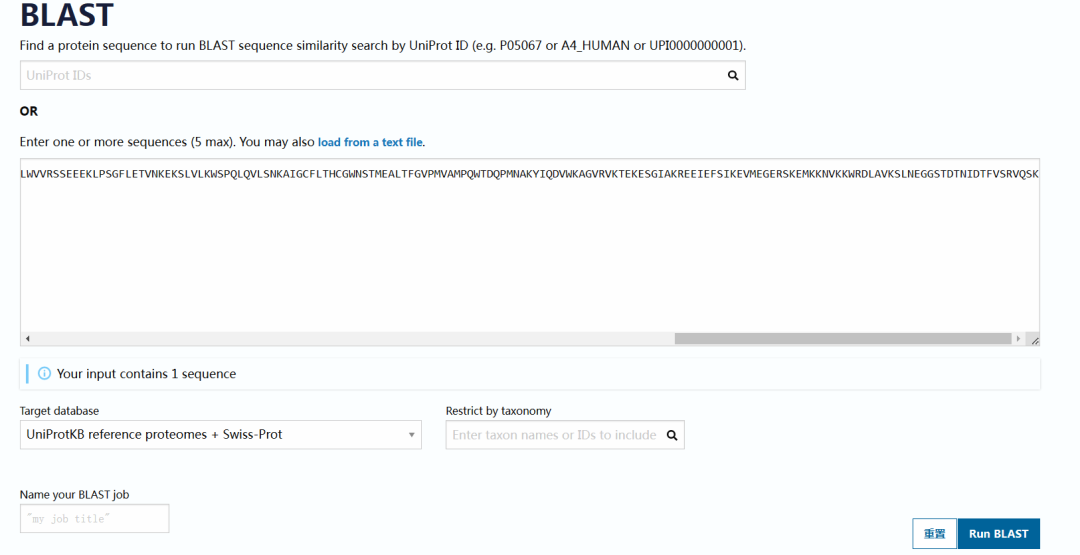Select the BLAST job title field

pyautogui.click(x=94, y=519)
